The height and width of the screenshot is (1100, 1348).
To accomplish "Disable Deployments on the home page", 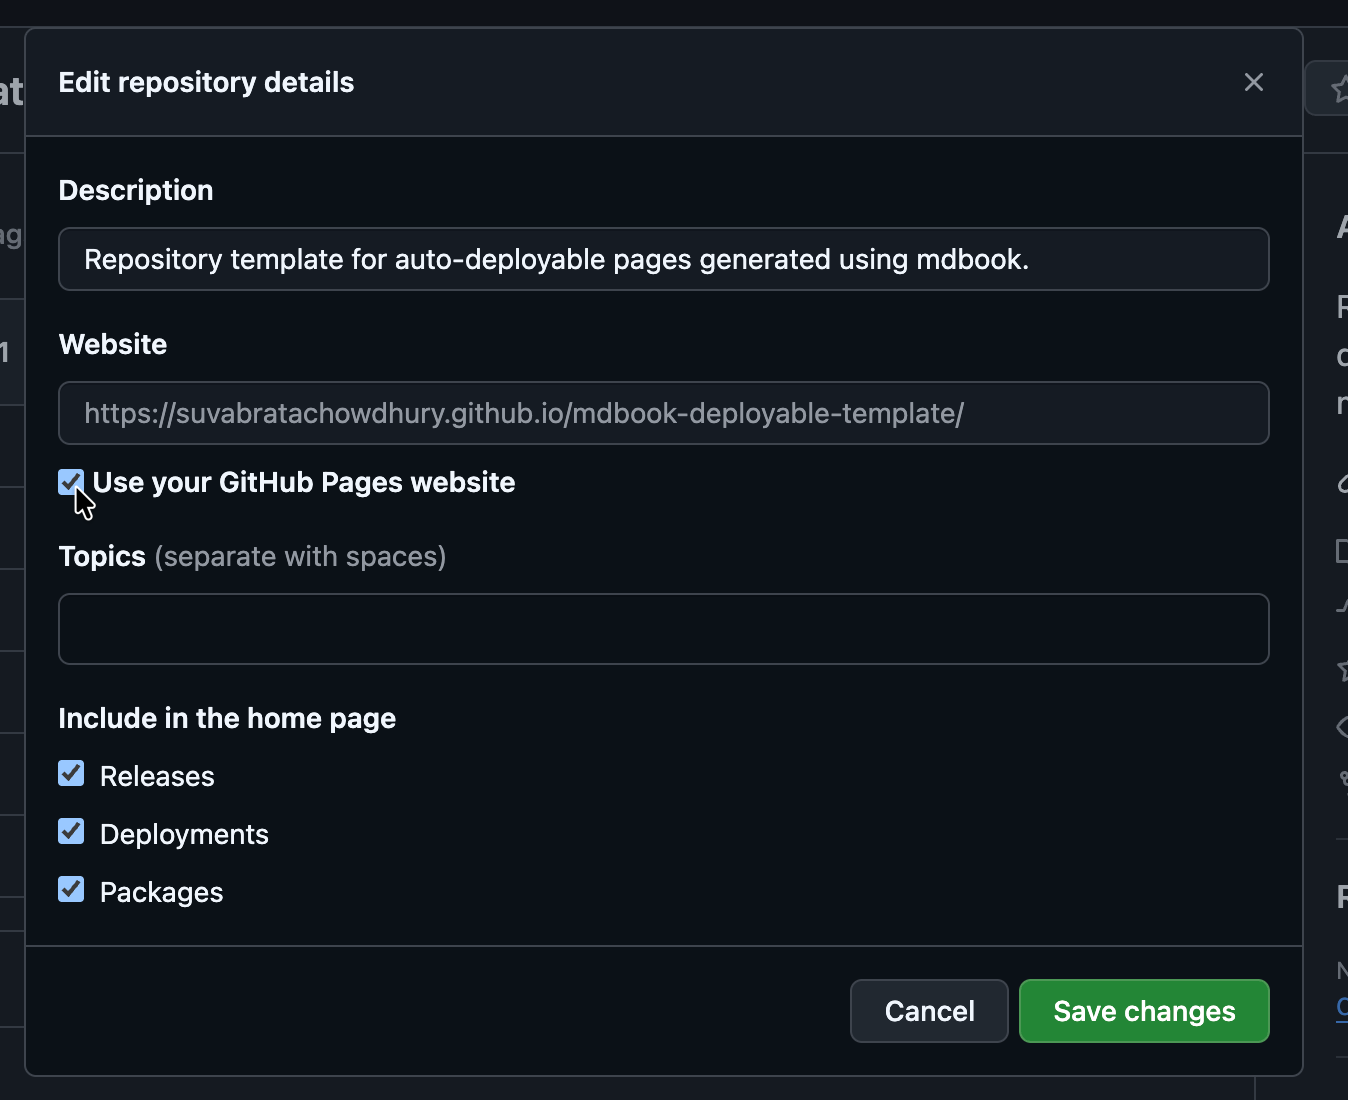I will click(x=70, y=832).
